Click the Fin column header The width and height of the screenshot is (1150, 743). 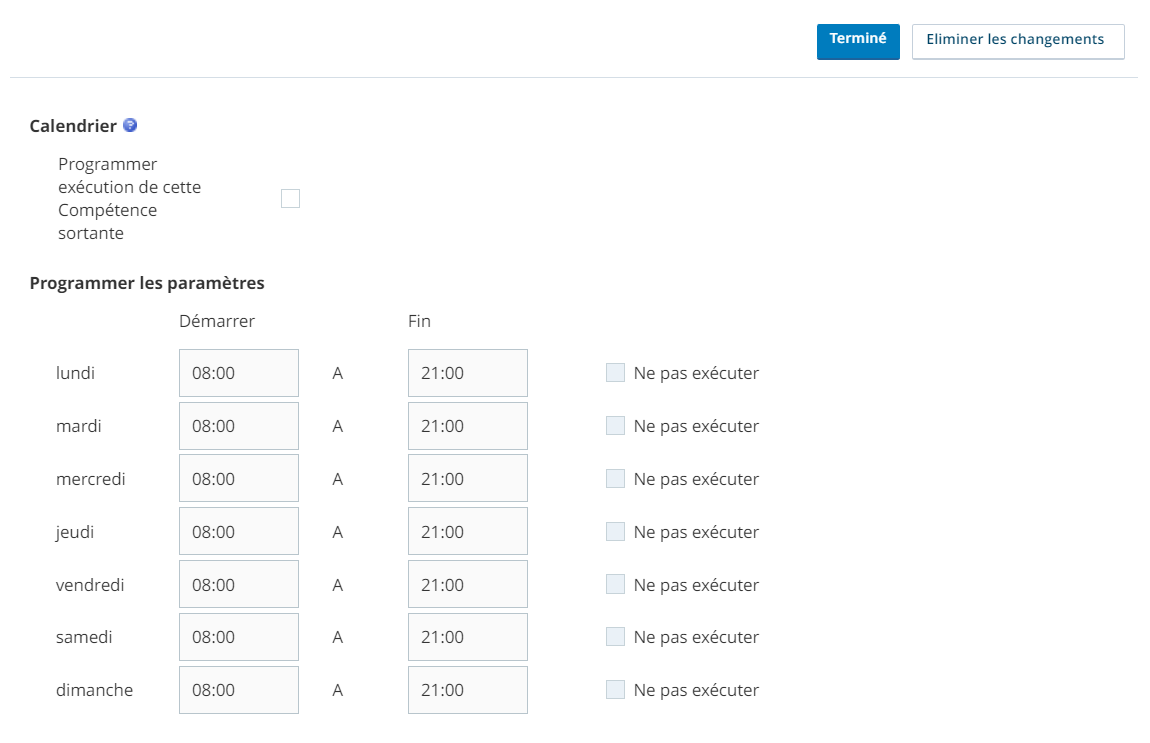click(420, 321)
